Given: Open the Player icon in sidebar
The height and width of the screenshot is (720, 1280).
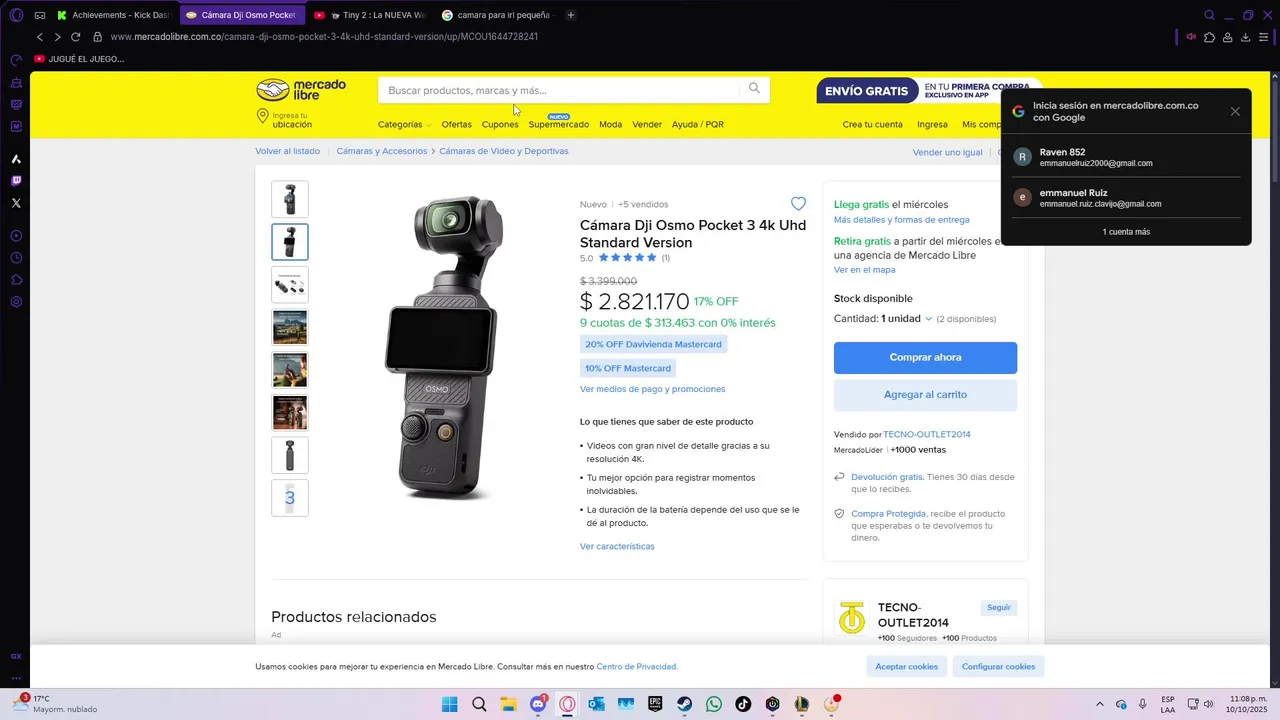Looking at the screenshot, I should click(x=16, y=236).
